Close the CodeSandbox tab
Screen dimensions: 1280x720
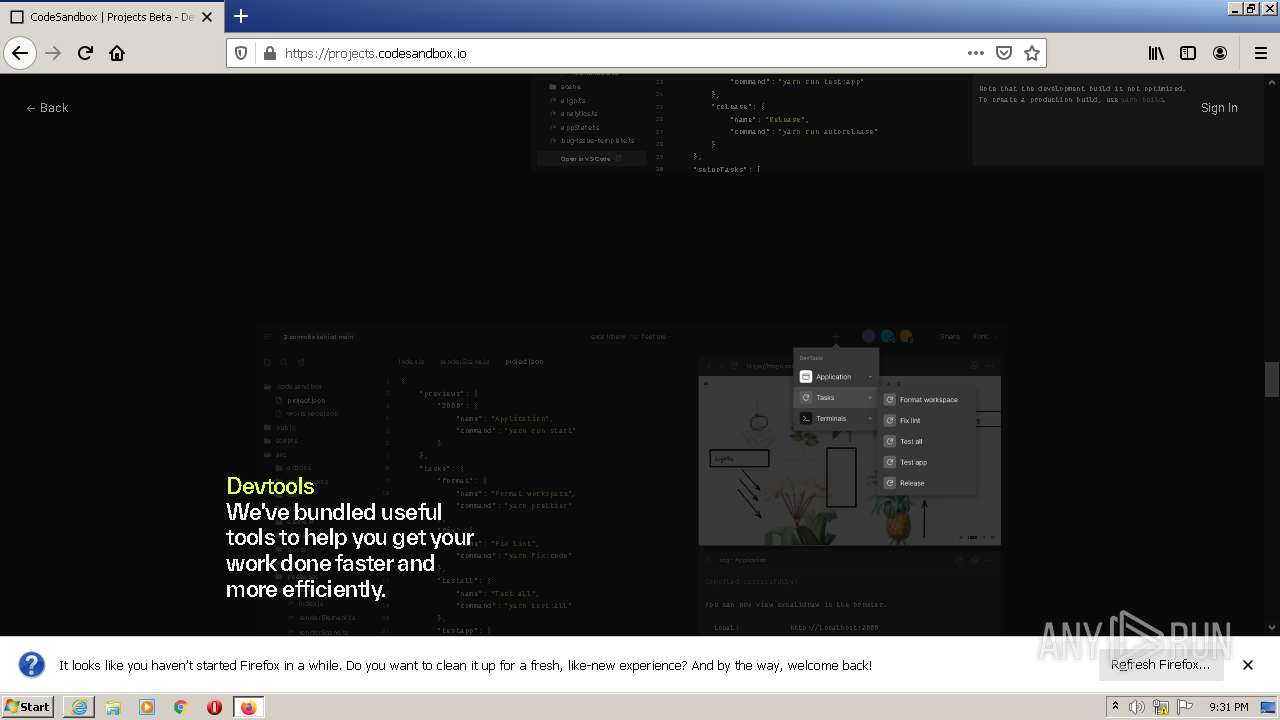(x=207, y=17)
